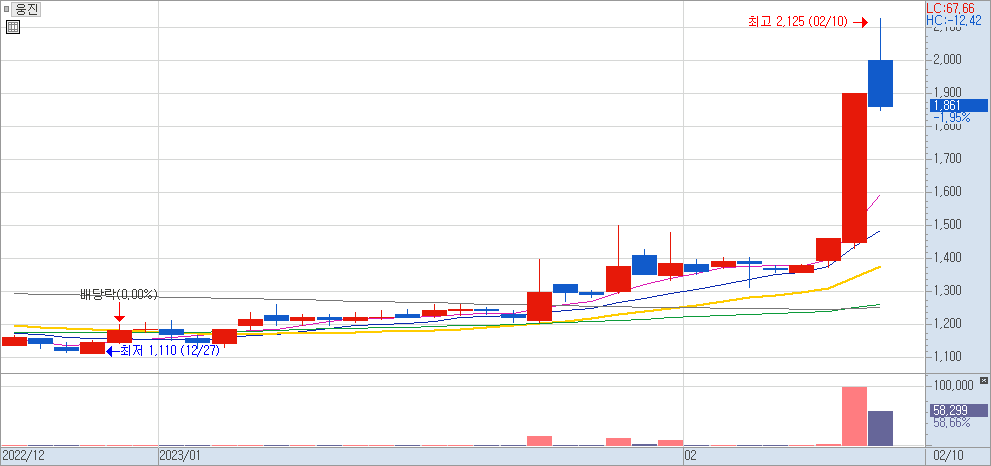The image size is (991, 466).
Task: Click the LC:67.66 indicator text
Action: 957,8
